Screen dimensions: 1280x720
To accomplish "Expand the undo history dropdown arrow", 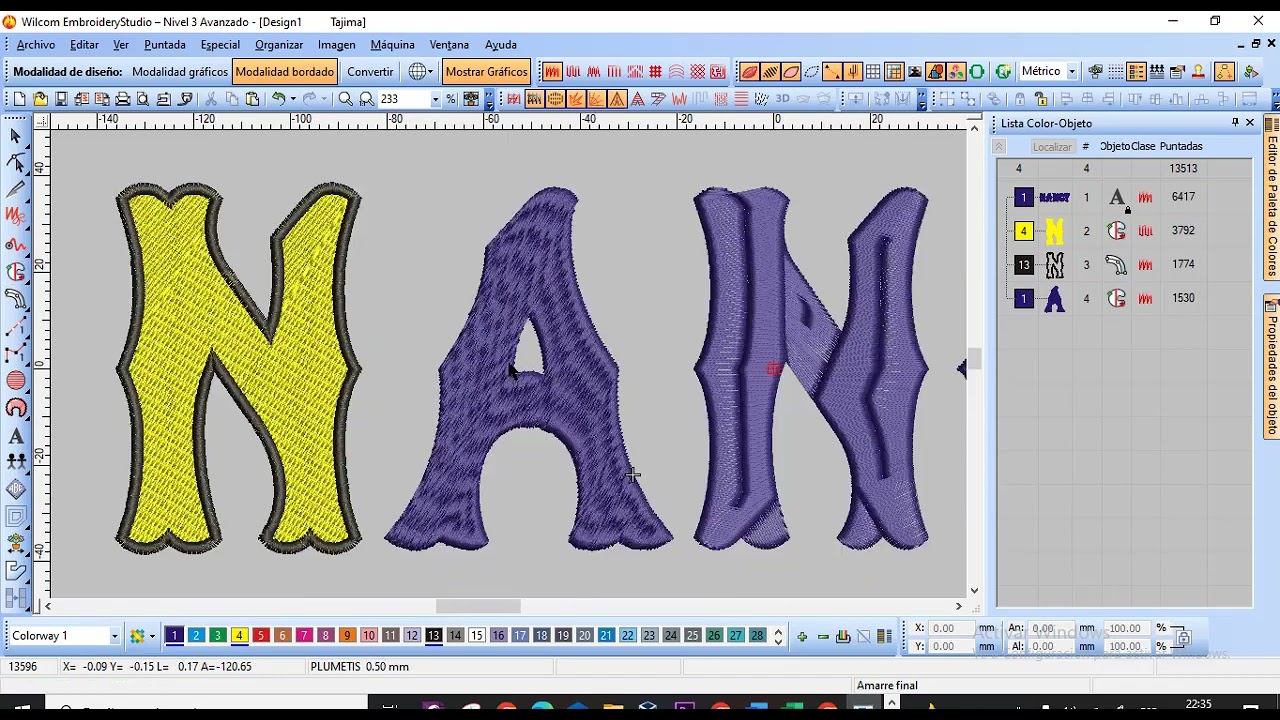I will (293, 99).
